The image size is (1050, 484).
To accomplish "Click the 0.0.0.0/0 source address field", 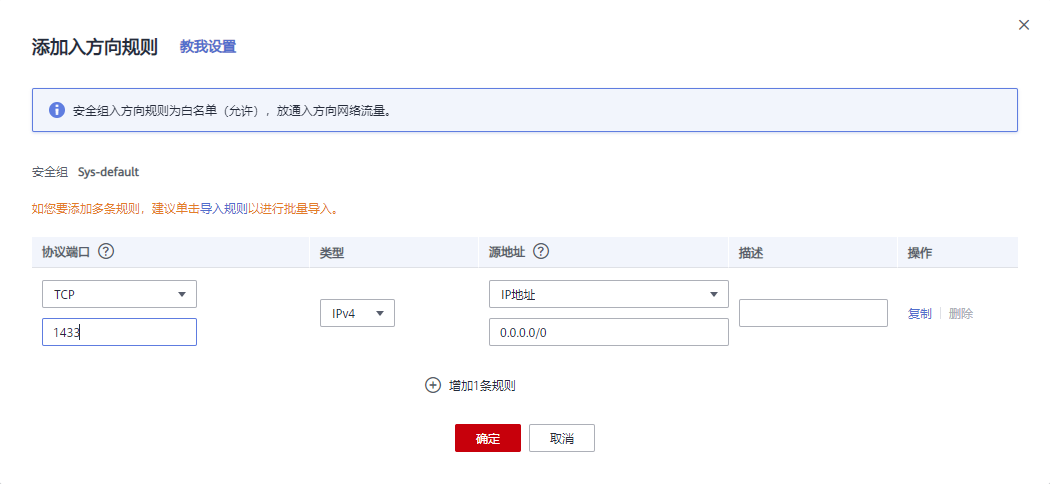I will pos(609,332).
